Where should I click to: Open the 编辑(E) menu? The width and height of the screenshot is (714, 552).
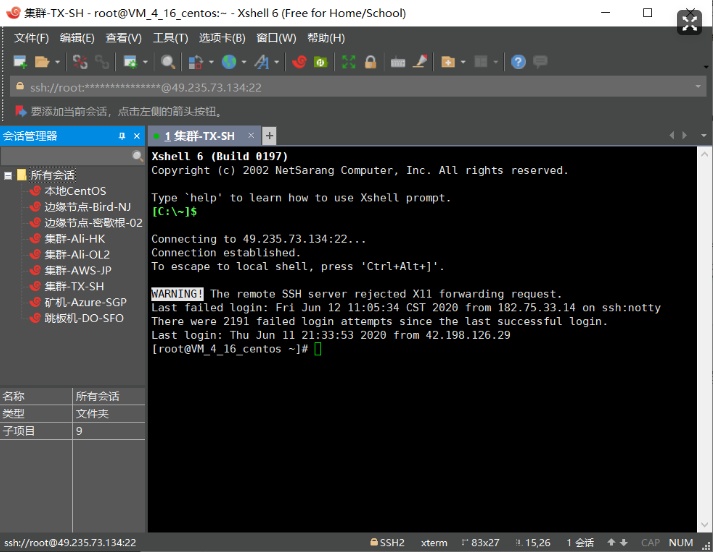[x=77, y=38]
